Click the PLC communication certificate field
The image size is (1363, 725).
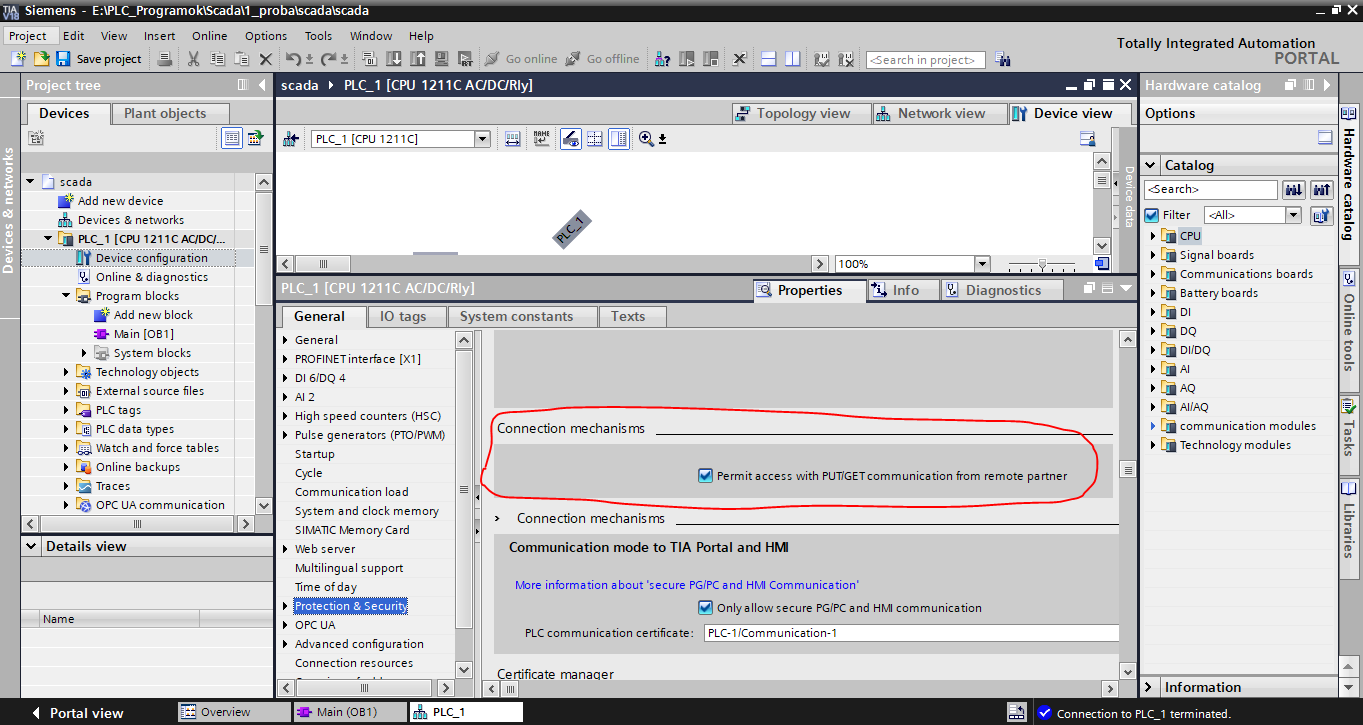[910, 633]
